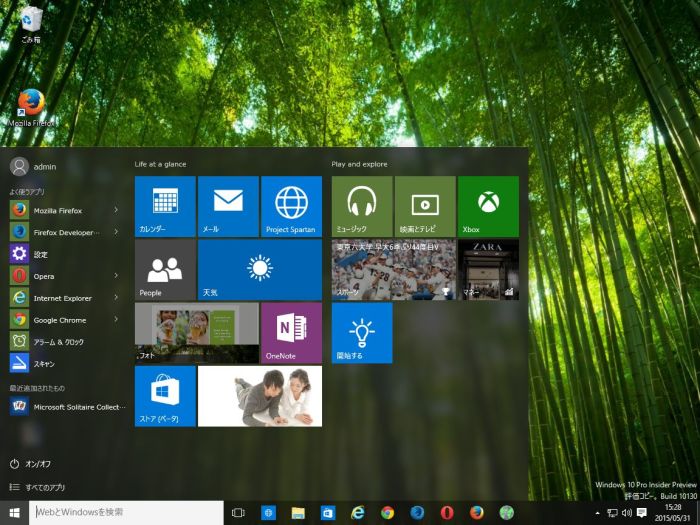Open the ミュージック music tile

tap(362, 206)
